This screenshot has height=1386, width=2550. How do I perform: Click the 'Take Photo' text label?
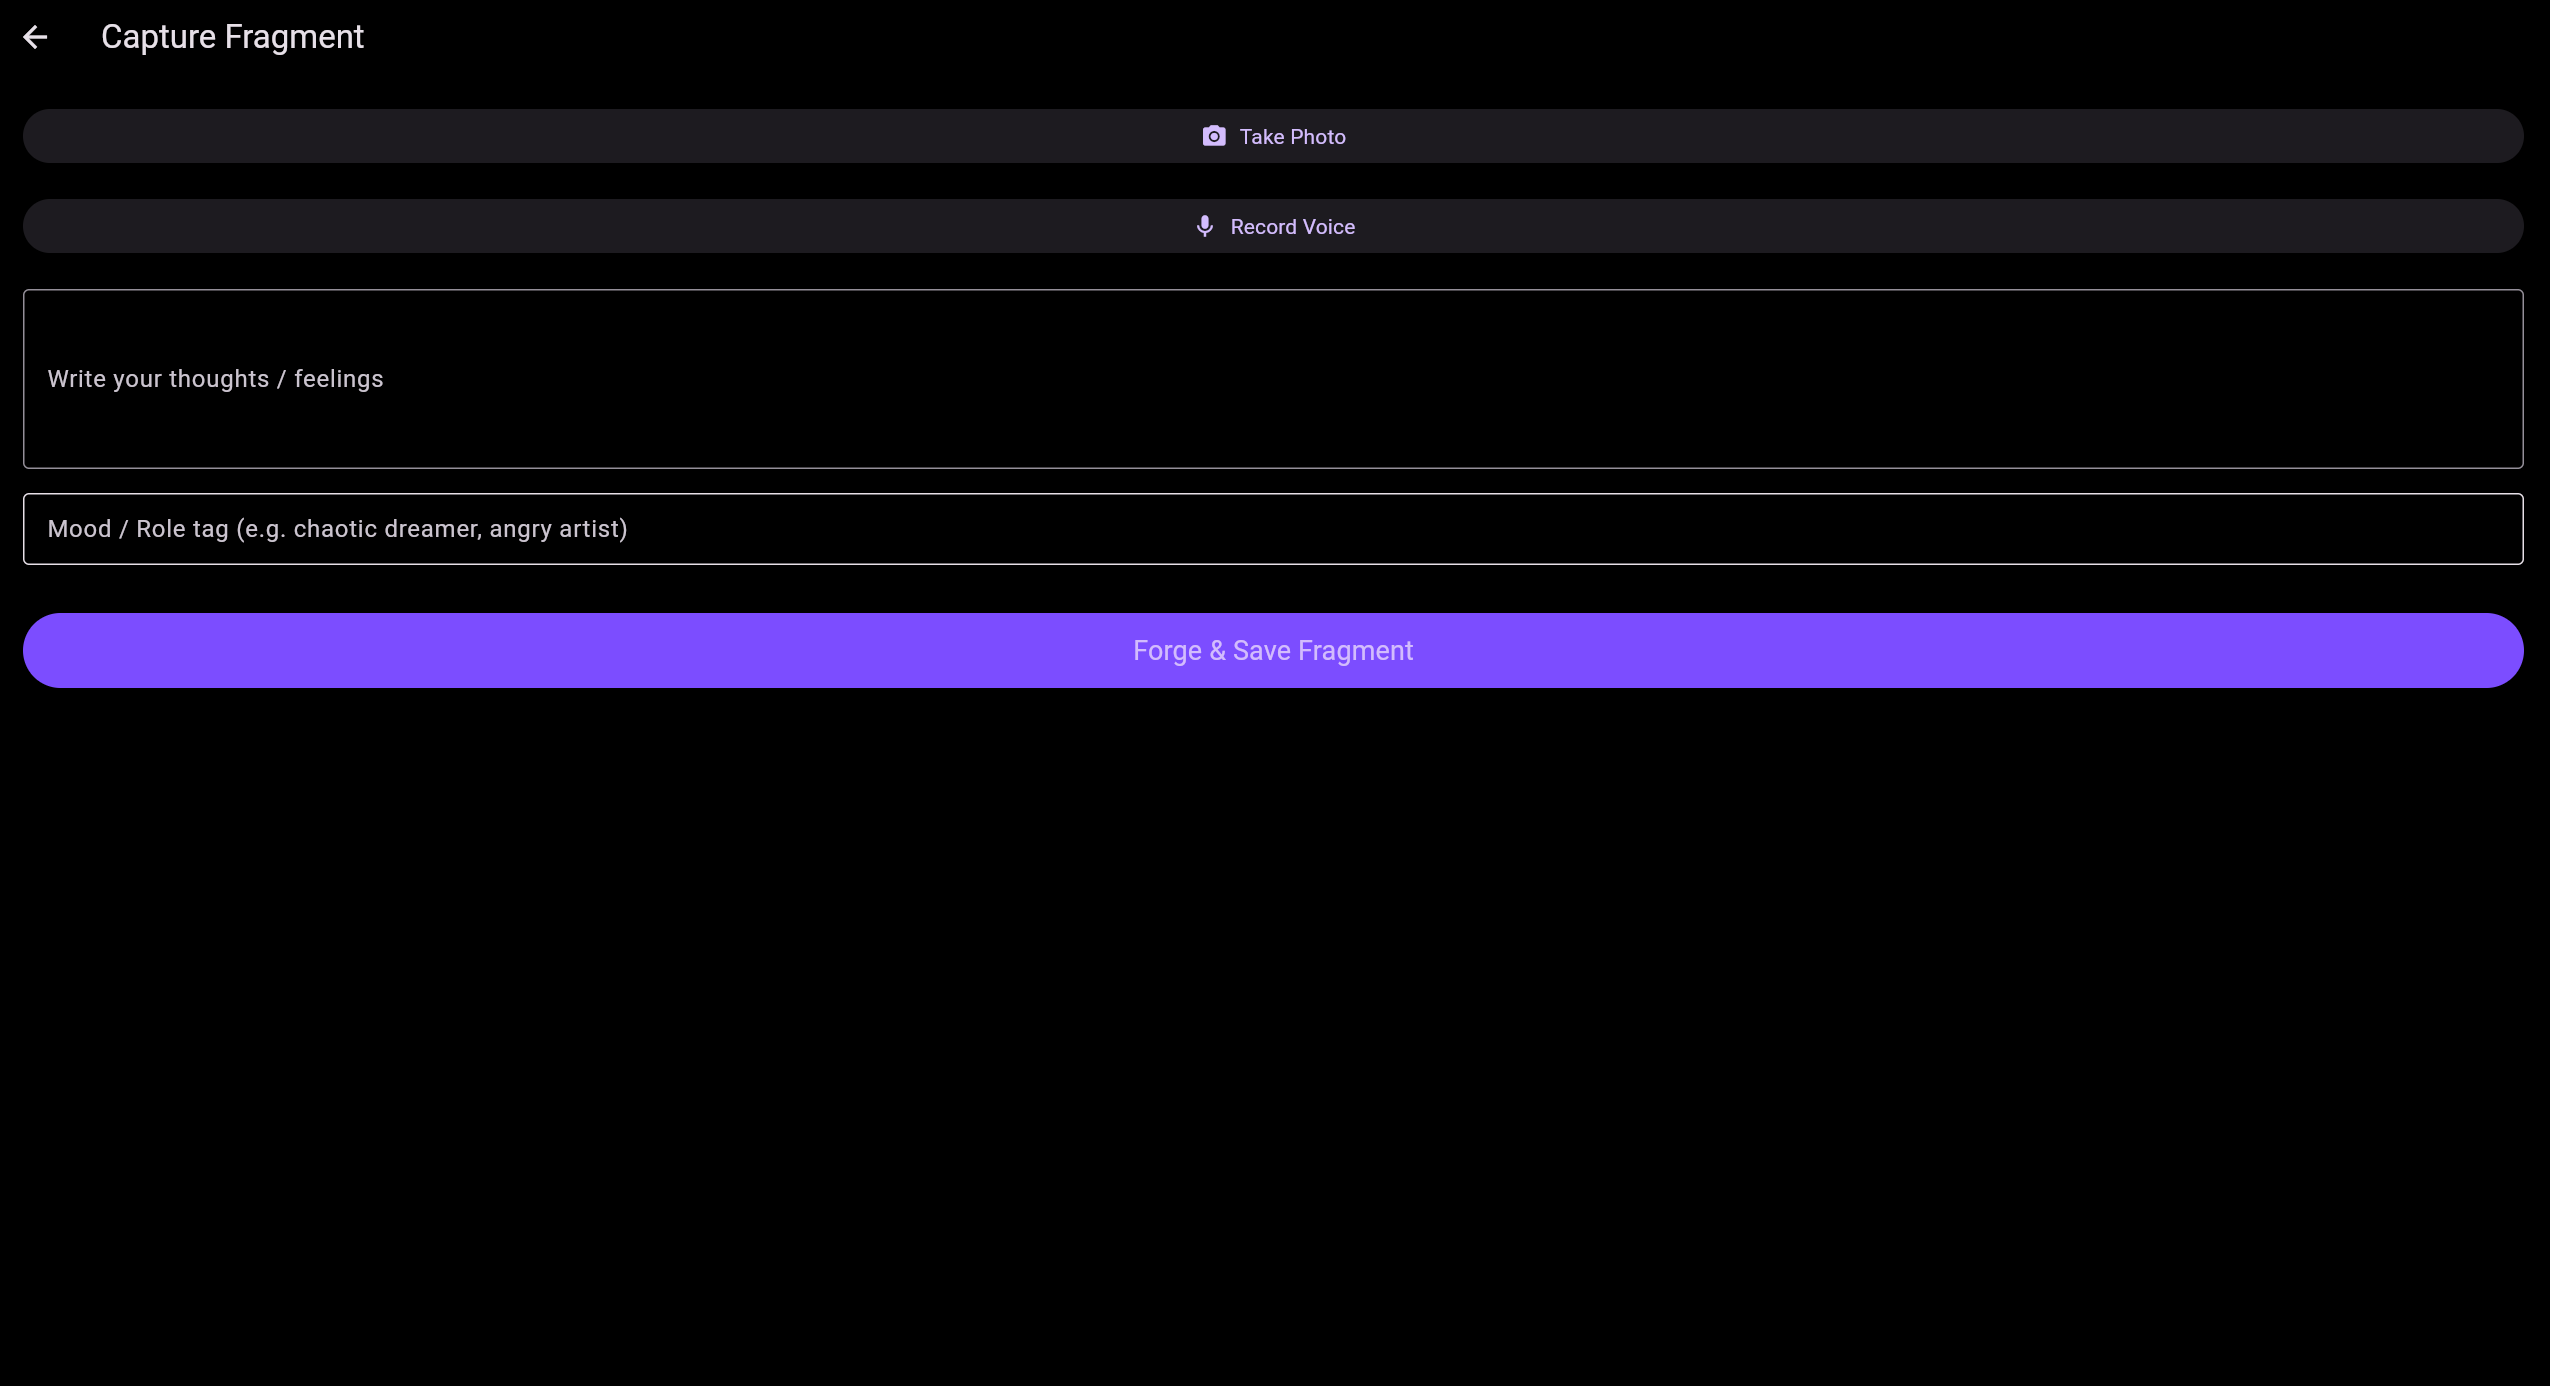click(x=1292, y=137)
